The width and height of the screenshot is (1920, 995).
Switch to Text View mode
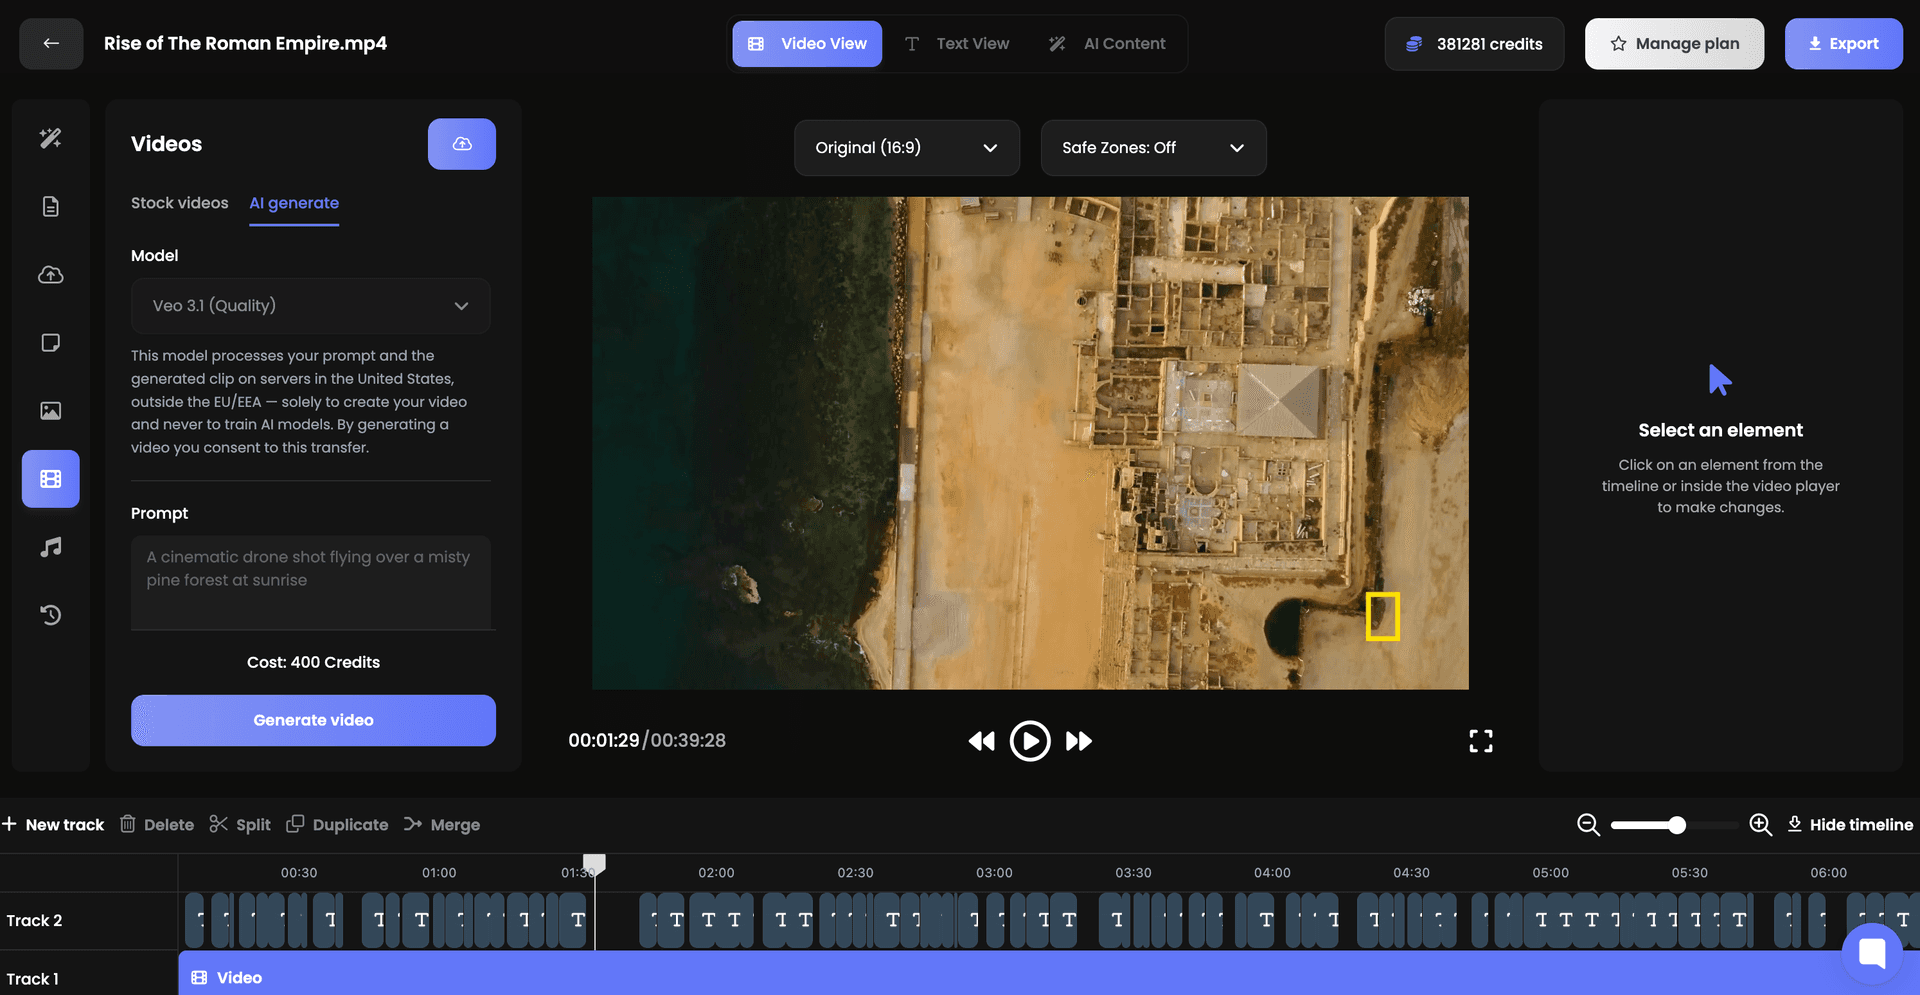tap(957, 44)
